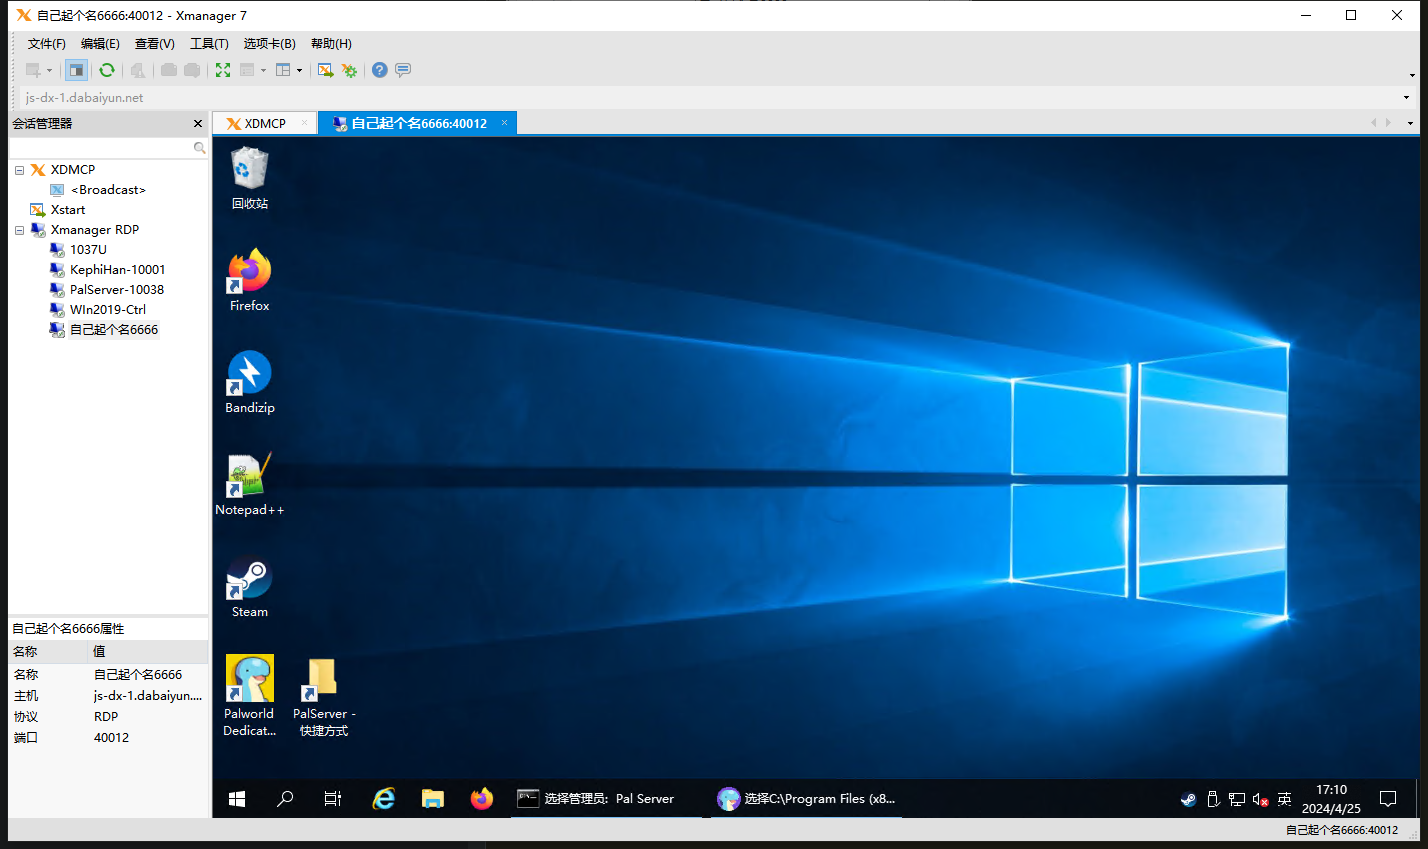Click the Steam tray icon
This screenshot has width=1428, height=849.
coord(1188,799)
